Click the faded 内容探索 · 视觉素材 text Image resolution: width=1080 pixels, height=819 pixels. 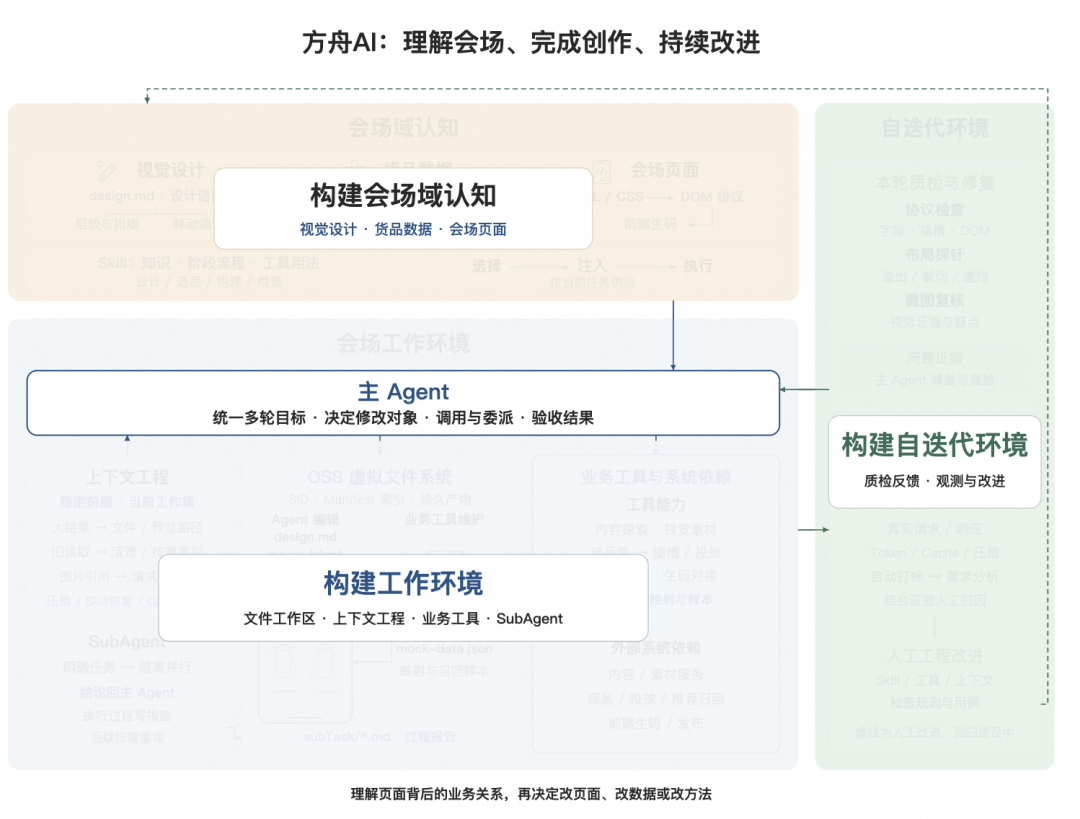point(656,530)
